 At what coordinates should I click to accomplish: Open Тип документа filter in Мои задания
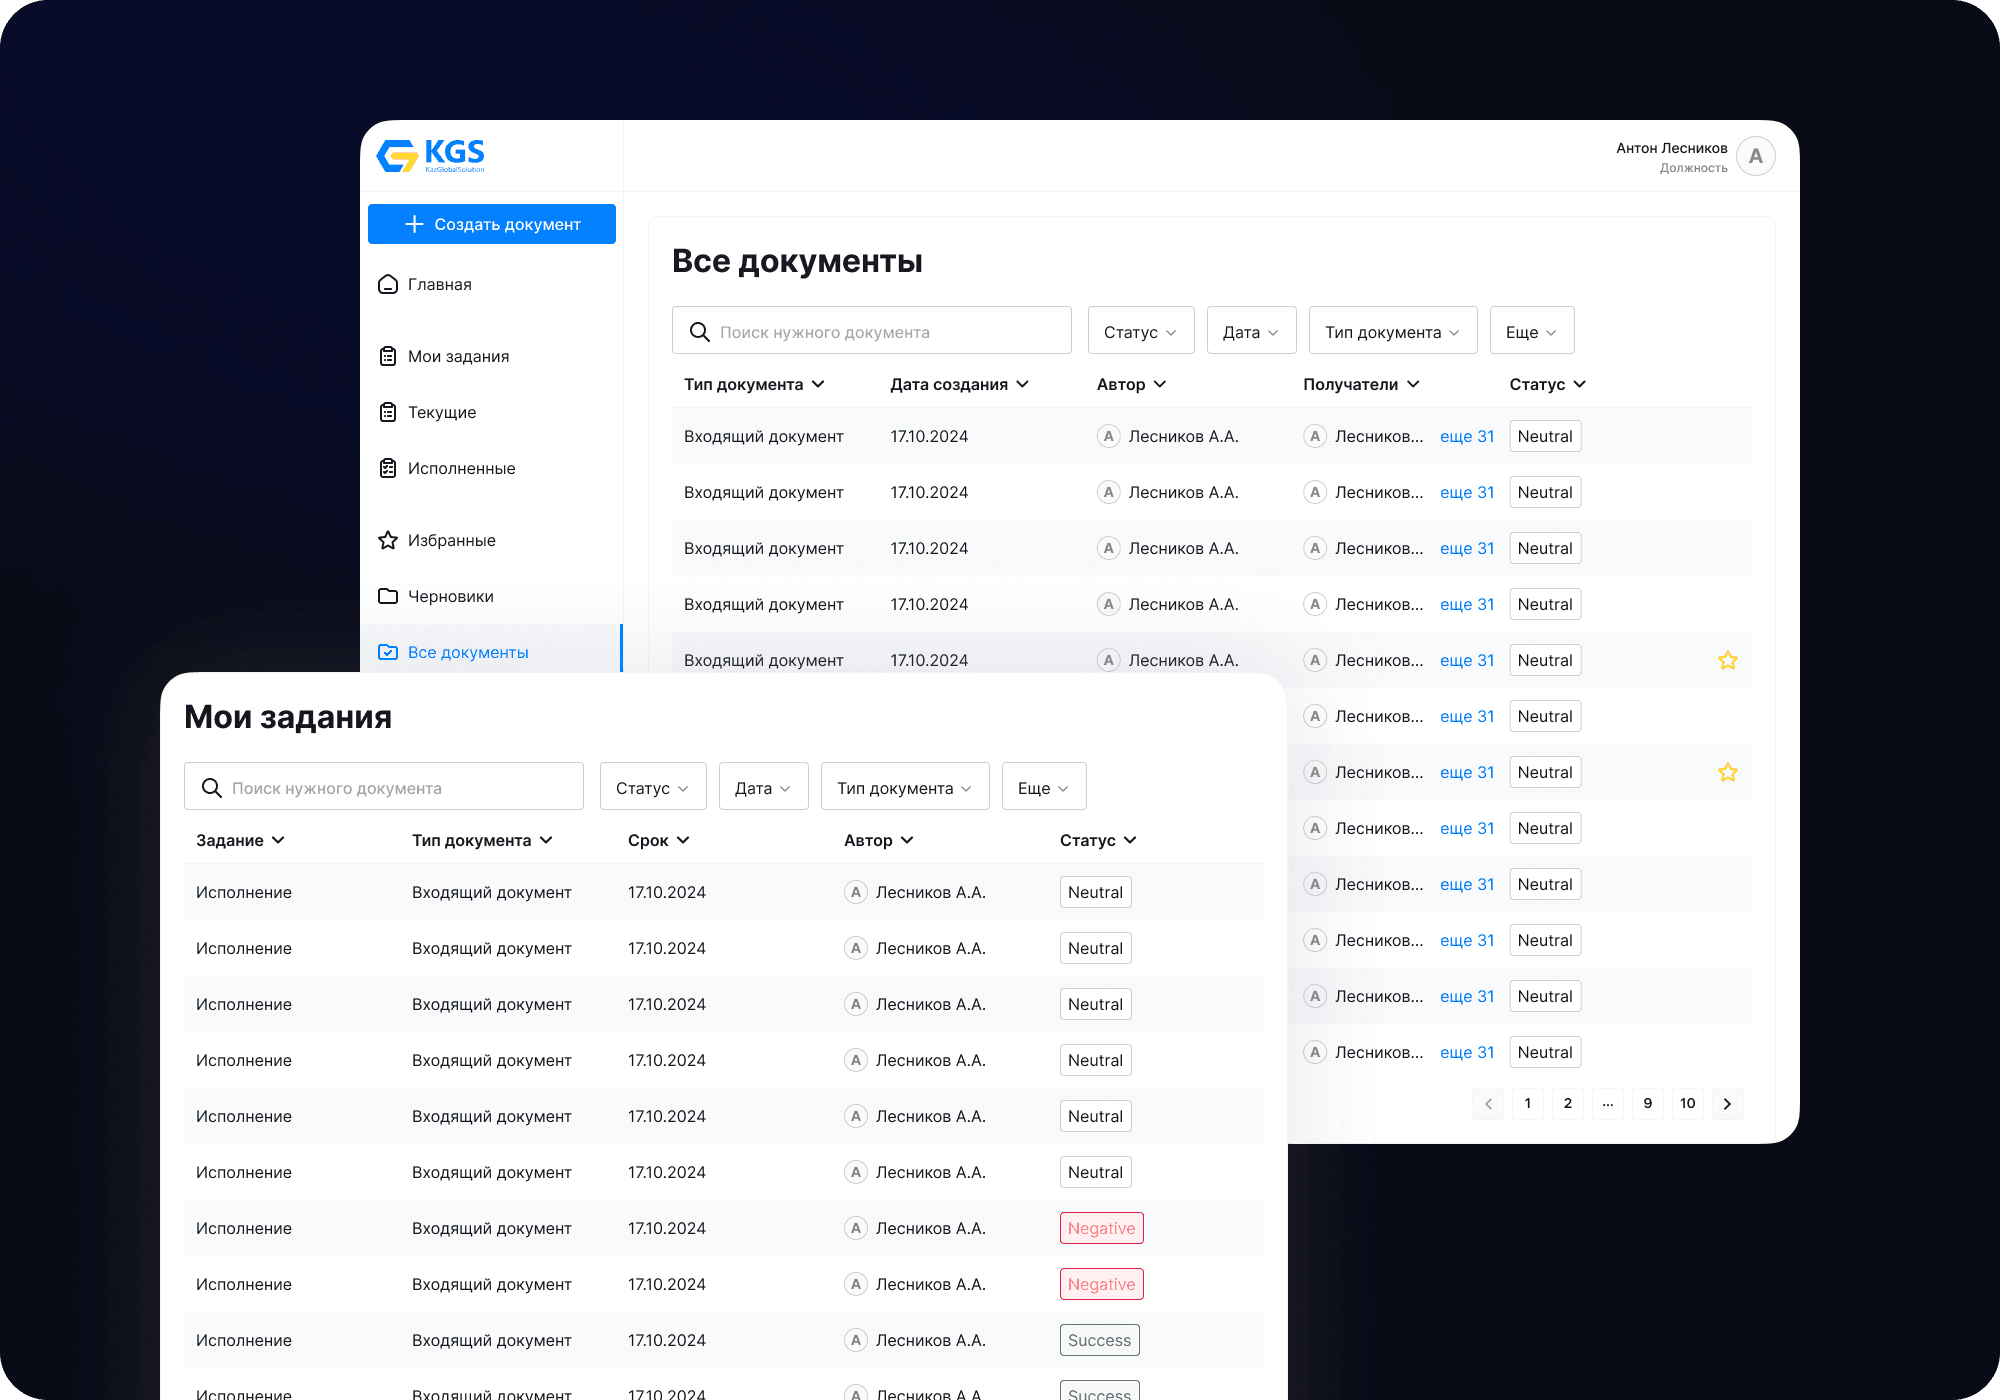(904, 788)
